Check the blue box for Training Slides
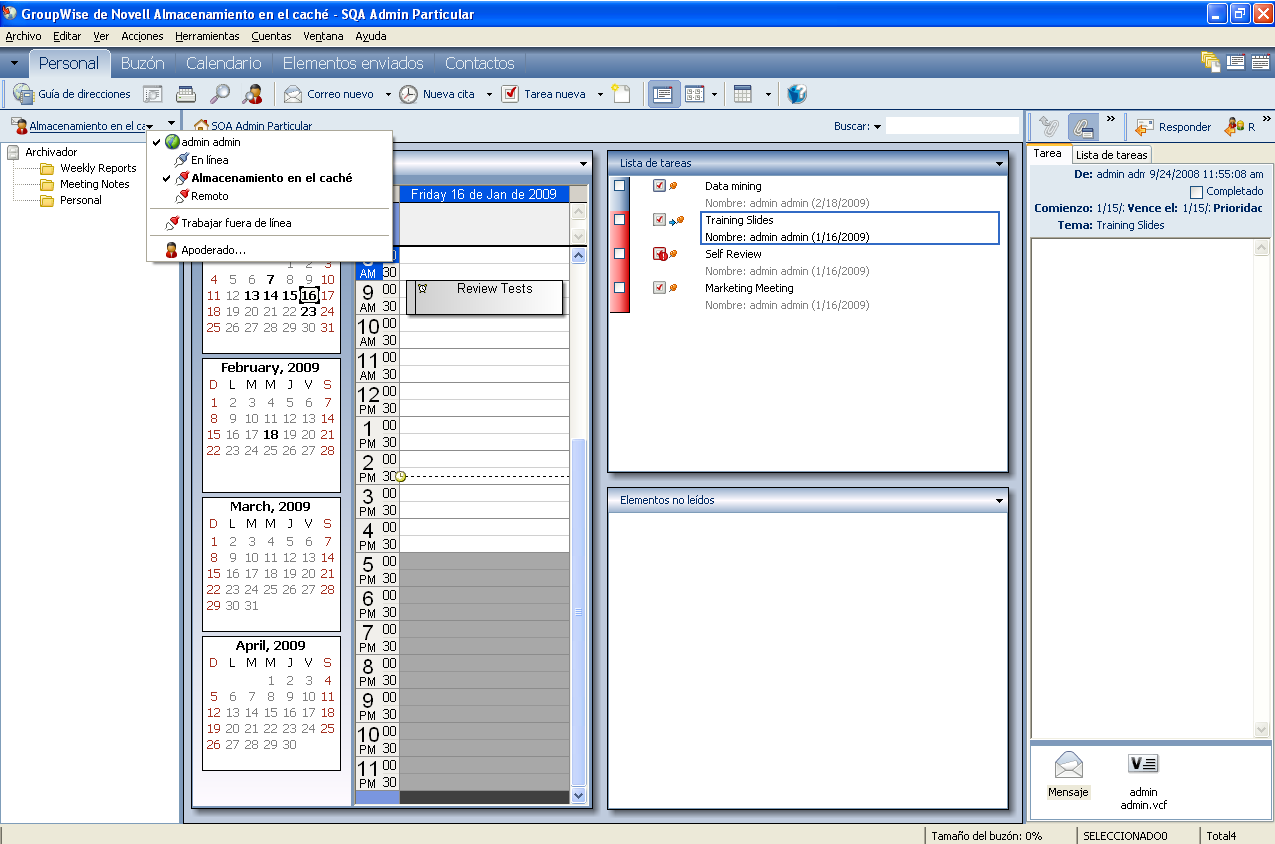Screen dimensions: 1275x844 [619, 220]
